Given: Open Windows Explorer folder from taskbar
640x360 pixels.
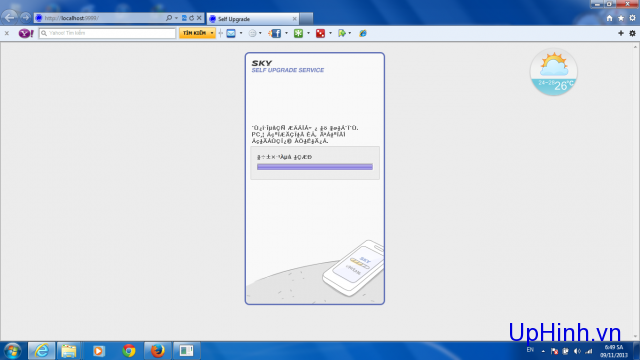Looking at the screenshot, I should point(69,351).
